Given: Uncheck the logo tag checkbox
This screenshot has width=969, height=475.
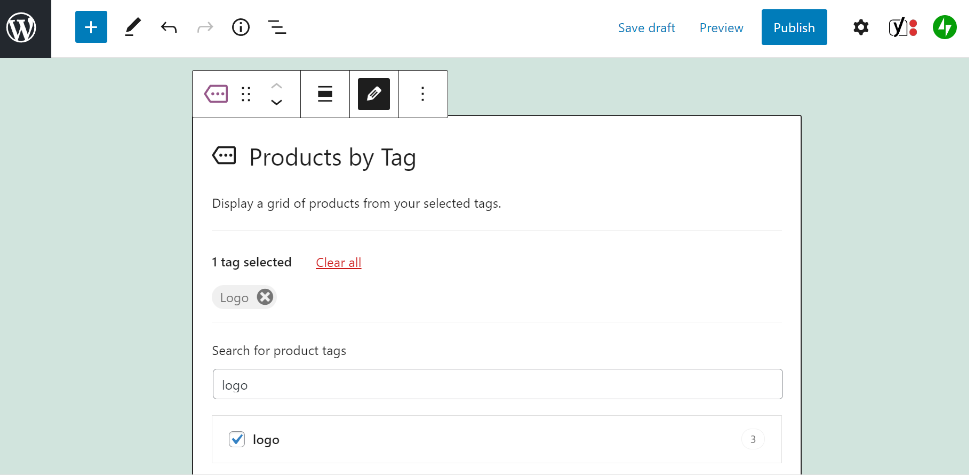Looking at the screenshot, I should (x=237, y=439).
